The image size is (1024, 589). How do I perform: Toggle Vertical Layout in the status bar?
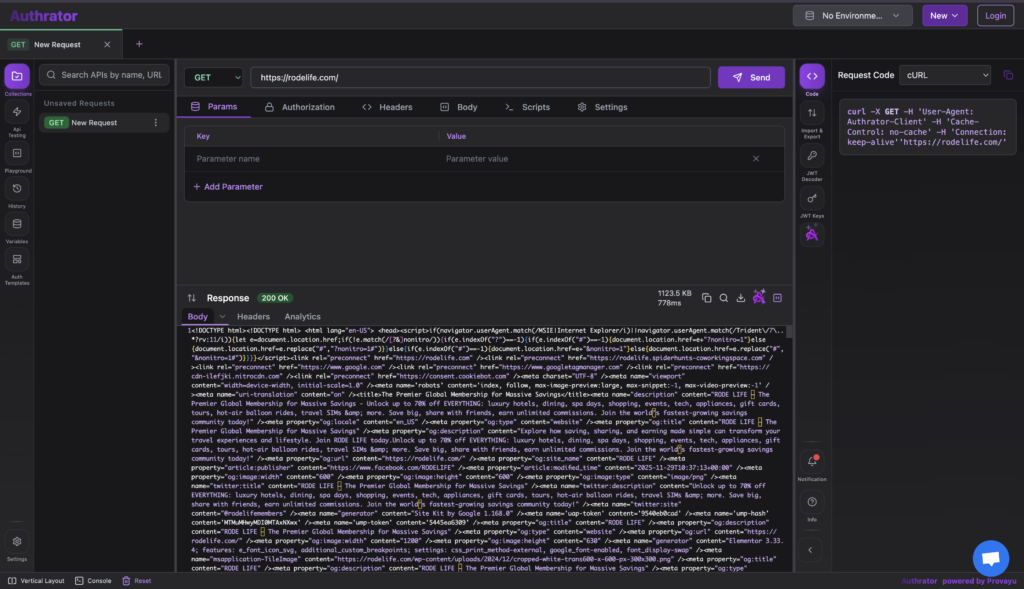coord(36,580)
